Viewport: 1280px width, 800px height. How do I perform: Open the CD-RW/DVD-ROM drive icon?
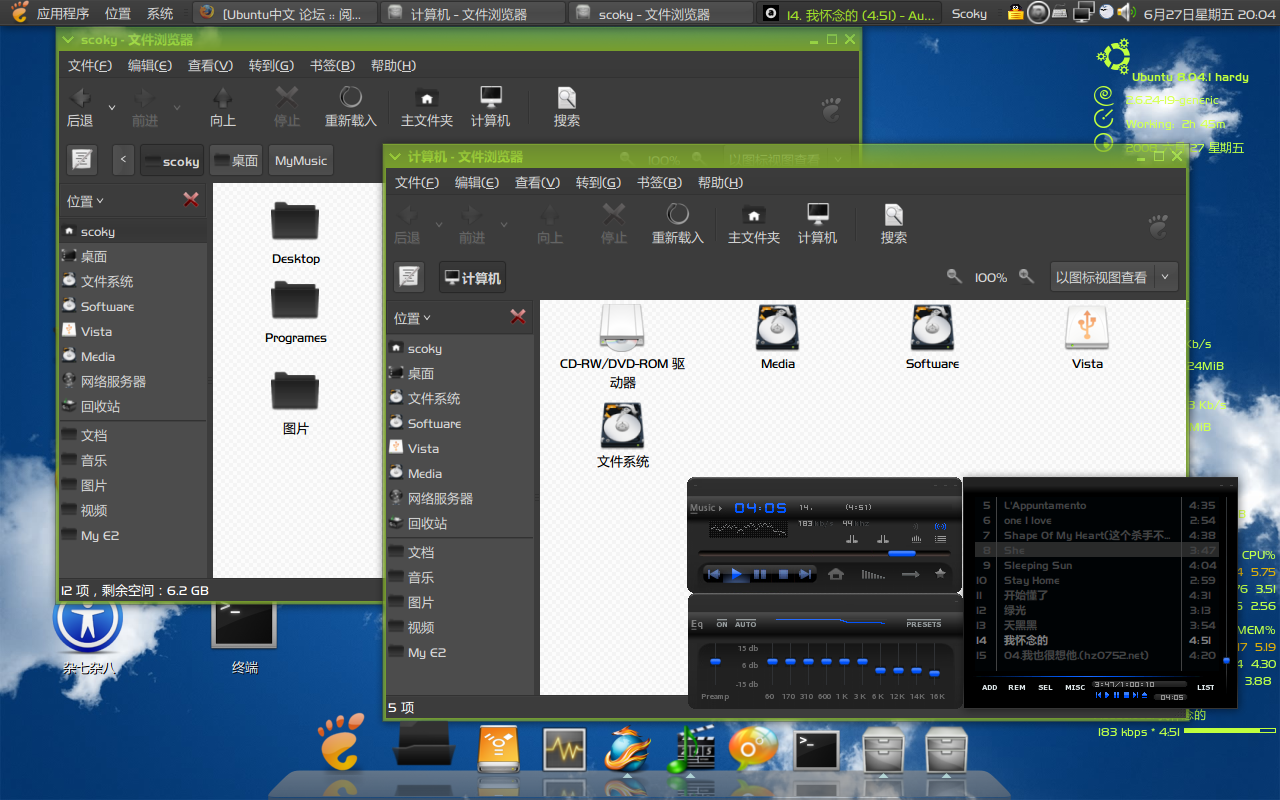pos(622,347)
